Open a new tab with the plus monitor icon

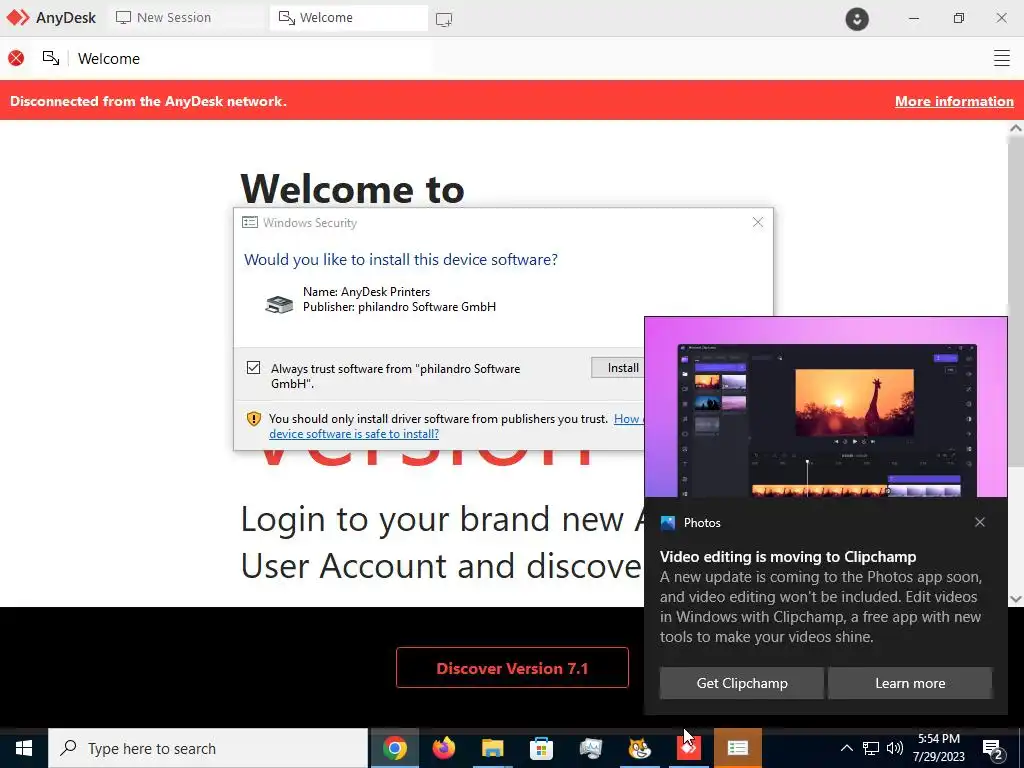[444, 19]
